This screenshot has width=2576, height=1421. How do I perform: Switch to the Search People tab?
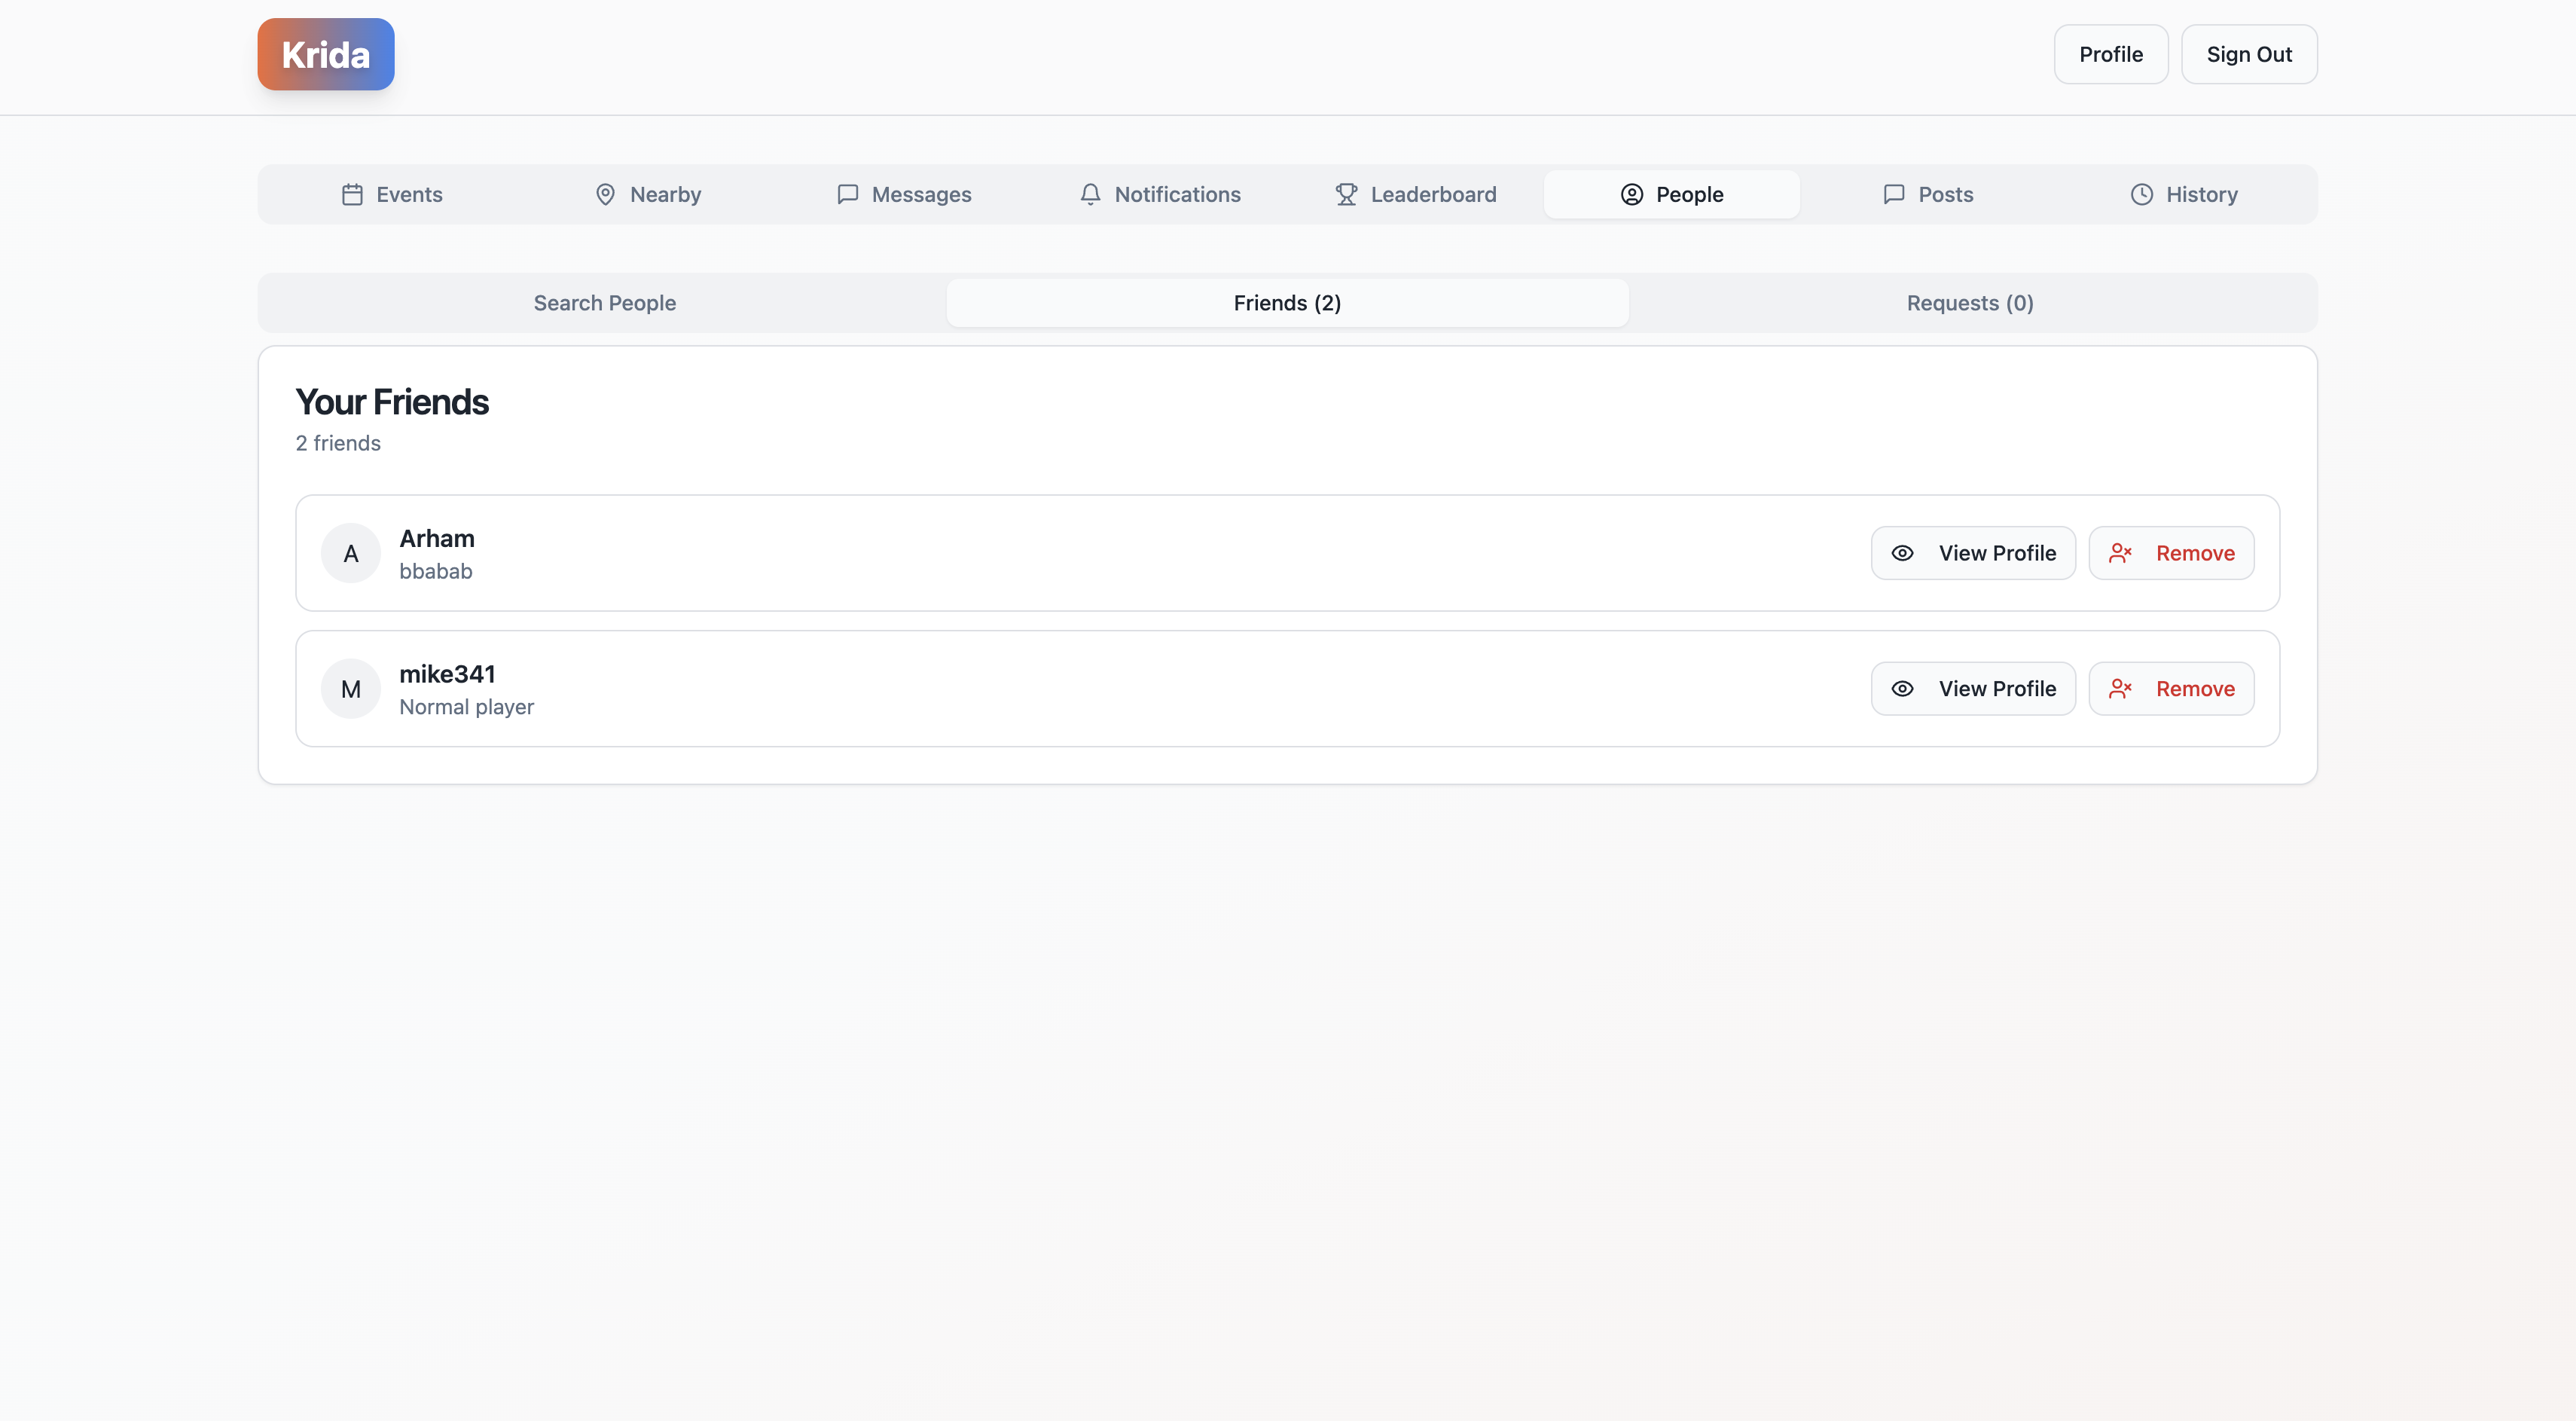pos(604,303)
